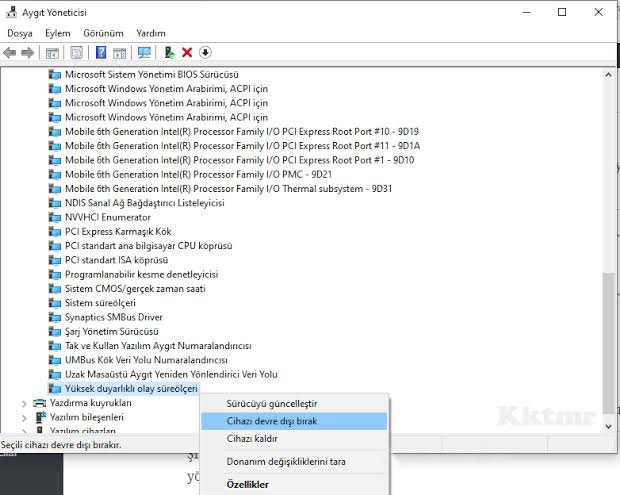Click icon beside Microsoft Sistem Yönetimi BIOS Sürücüsü
Image resolution: width=620 pixels, height=495 pixels.
55,75
